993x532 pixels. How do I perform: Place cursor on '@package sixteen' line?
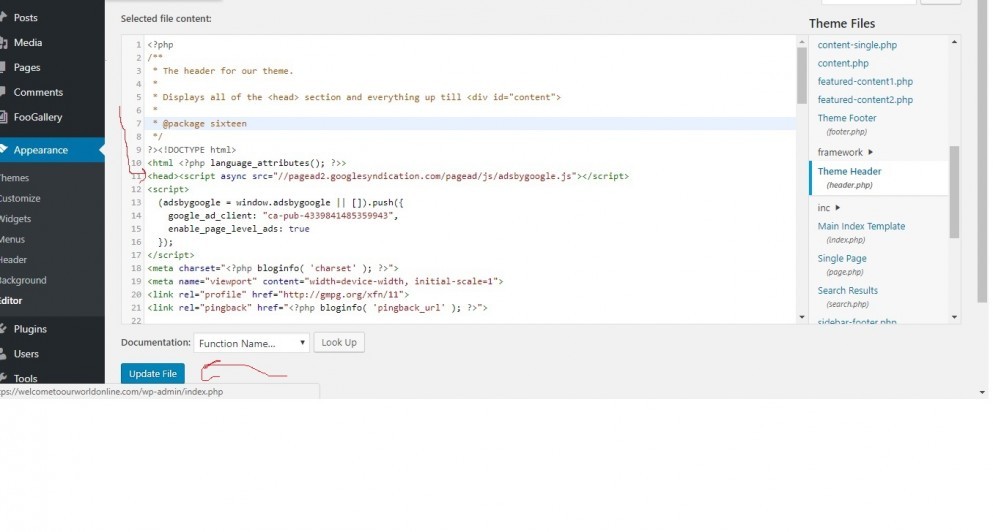point(470,124)
